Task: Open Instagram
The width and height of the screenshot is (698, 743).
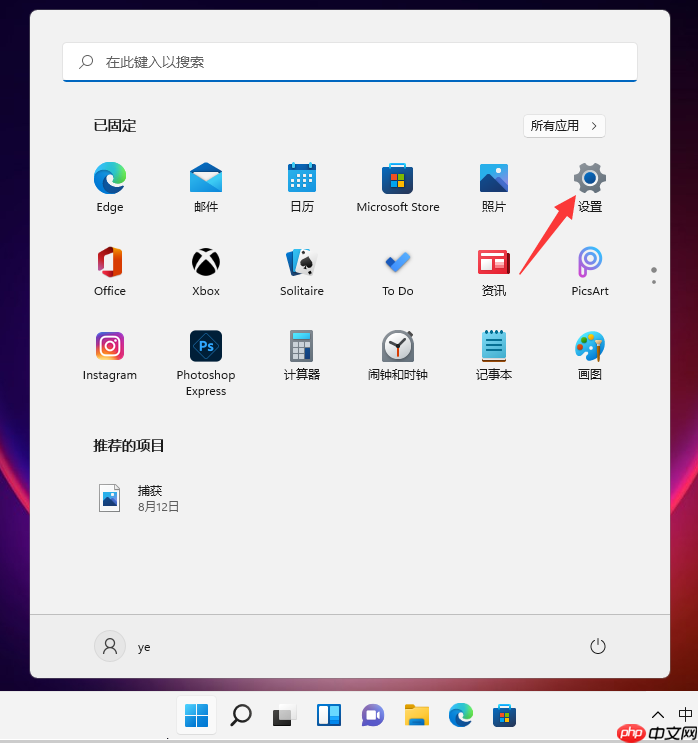Action: click(x=110, y=356)
